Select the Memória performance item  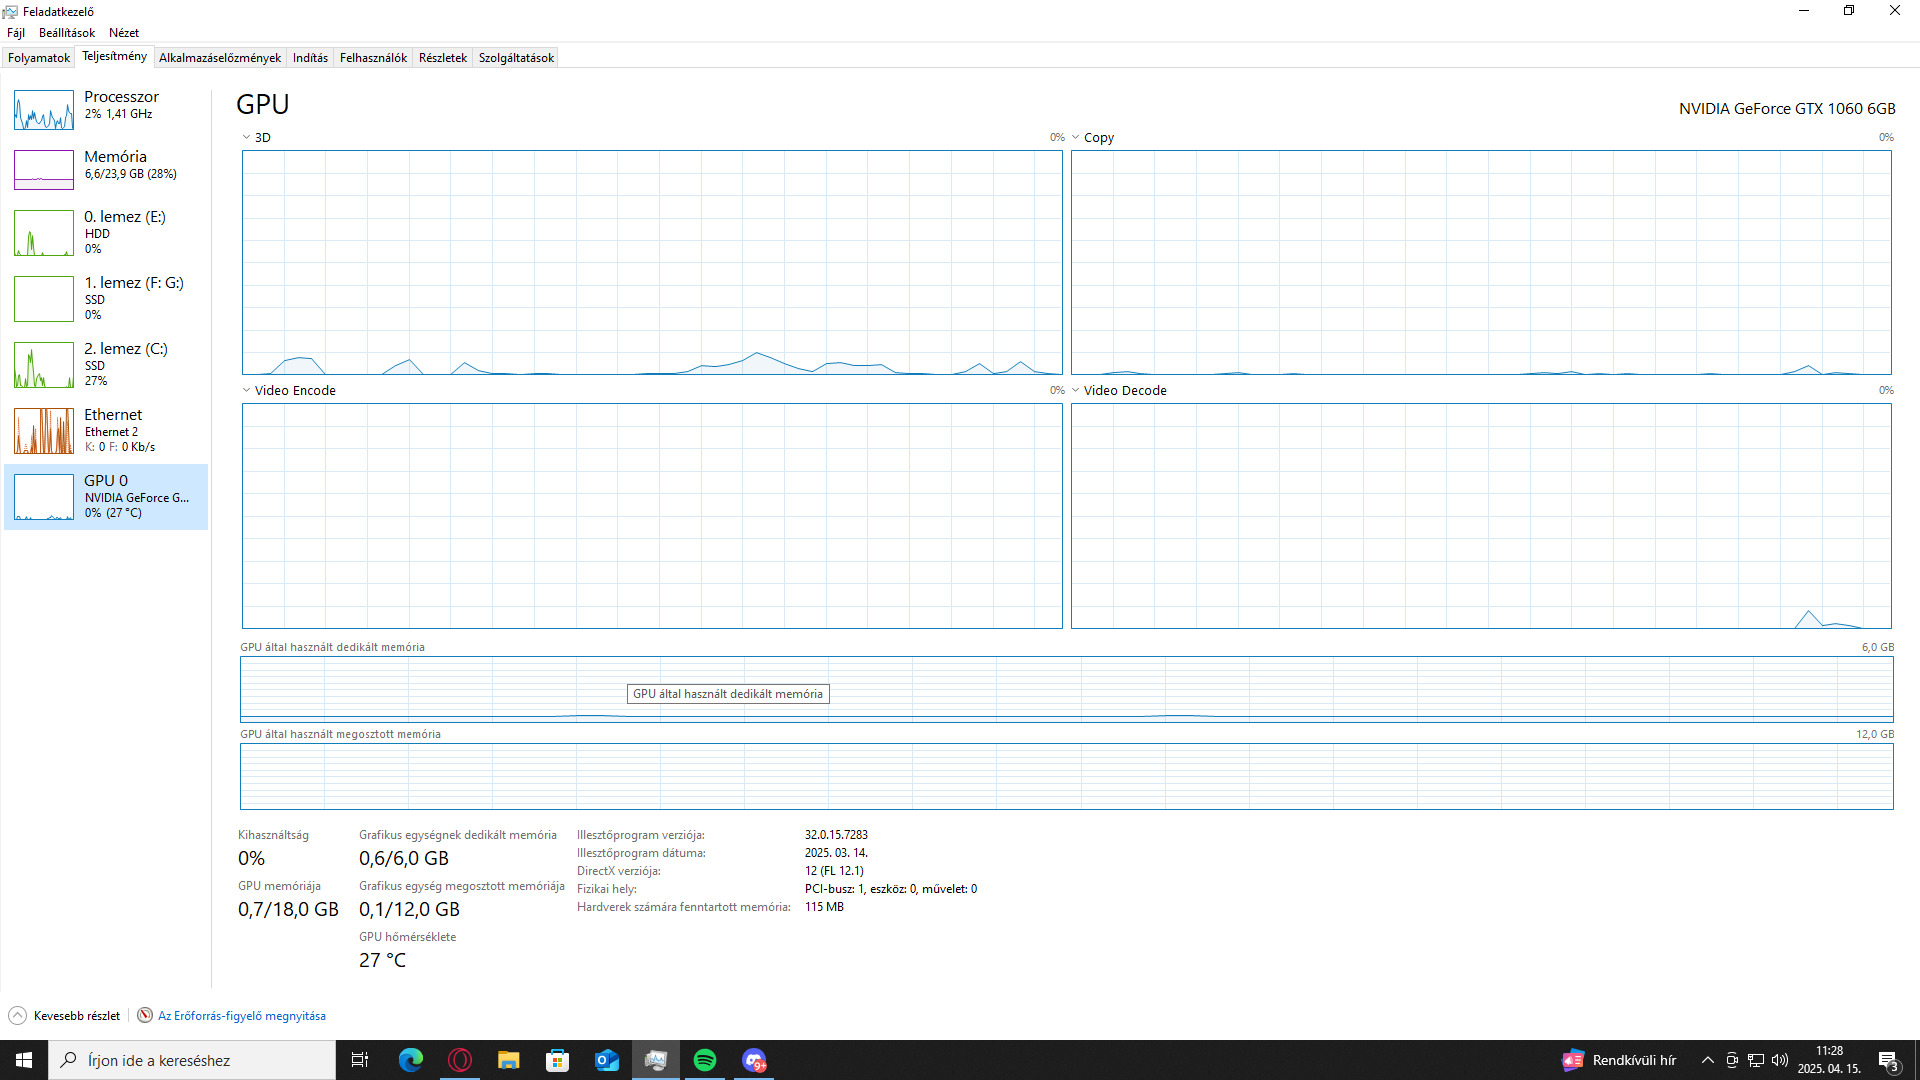pyautogui.click(x=106, y=168)
